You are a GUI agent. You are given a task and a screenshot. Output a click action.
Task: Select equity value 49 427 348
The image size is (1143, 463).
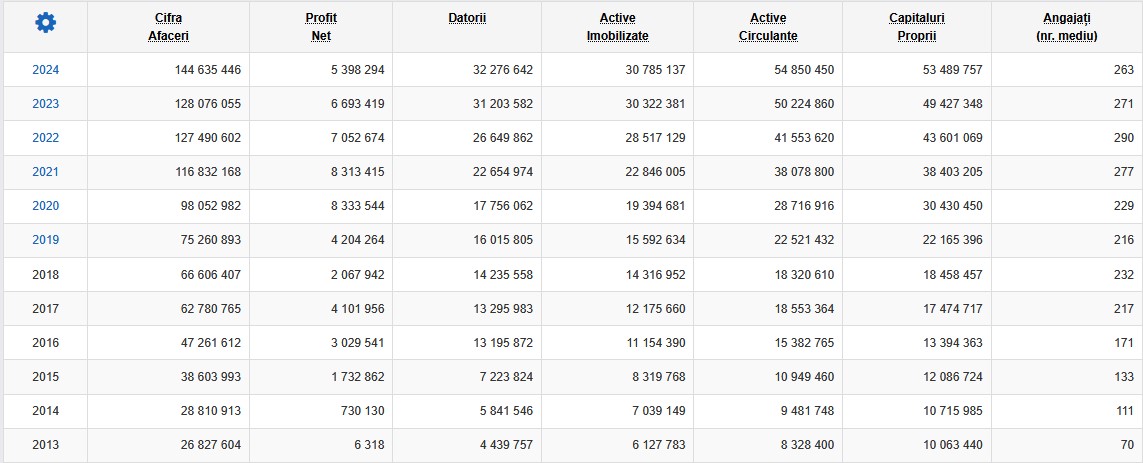coord(953,104)
